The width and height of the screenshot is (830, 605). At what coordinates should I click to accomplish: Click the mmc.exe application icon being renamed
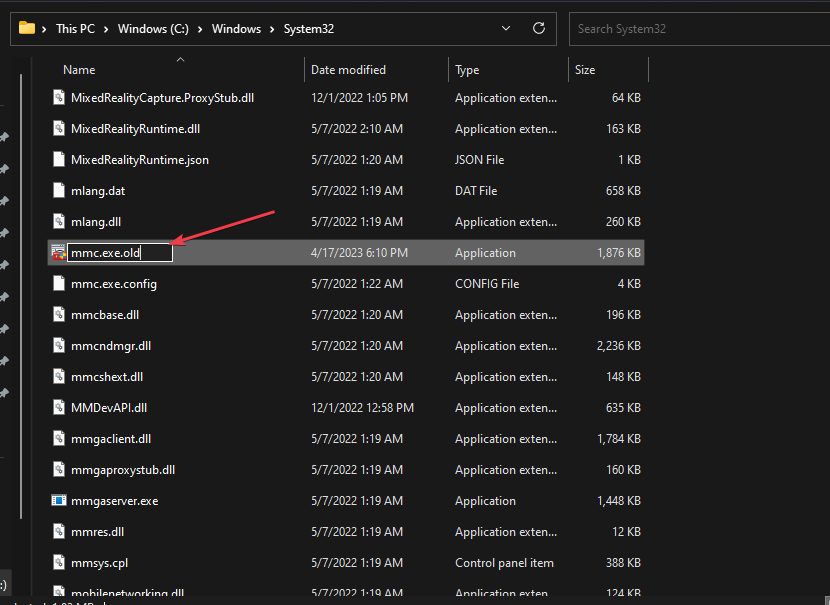pos(59,252)
